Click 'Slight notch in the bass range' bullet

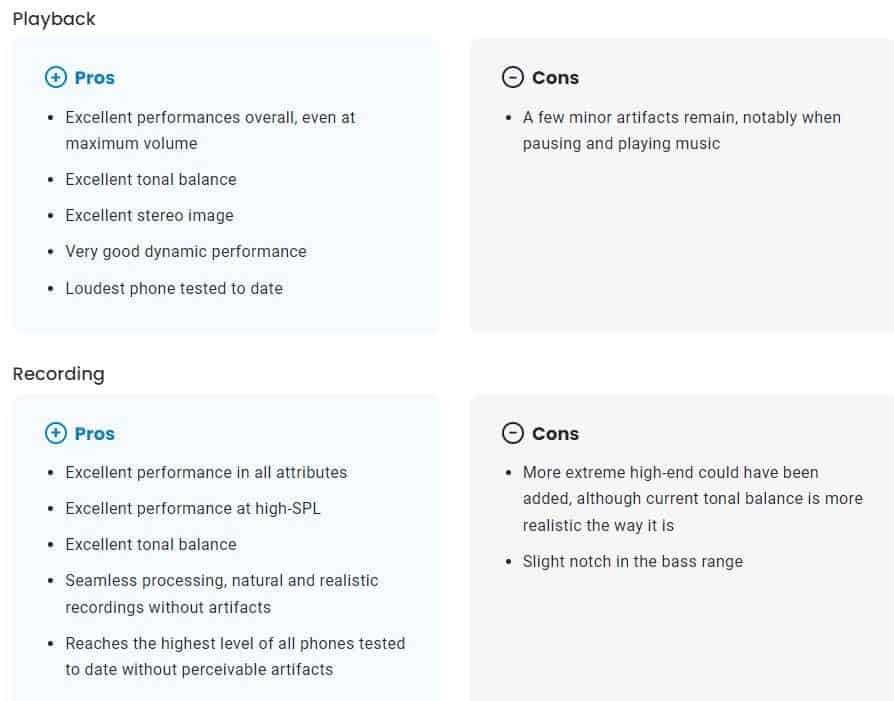633,561
